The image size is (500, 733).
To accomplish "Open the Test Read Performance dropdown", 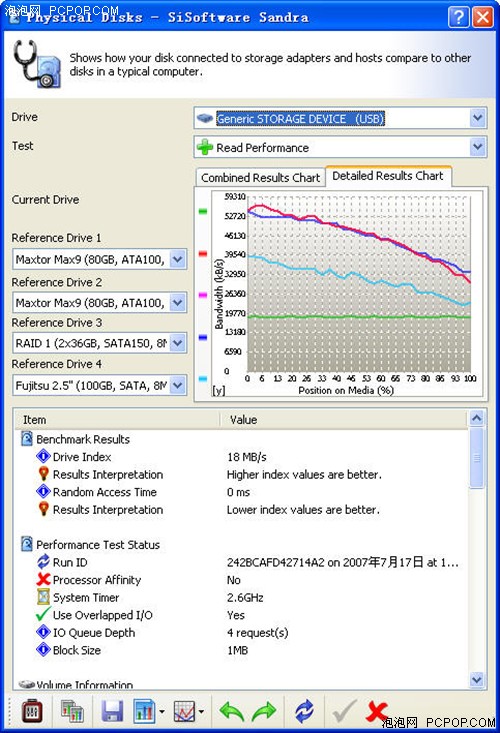I will pos(477,147).
